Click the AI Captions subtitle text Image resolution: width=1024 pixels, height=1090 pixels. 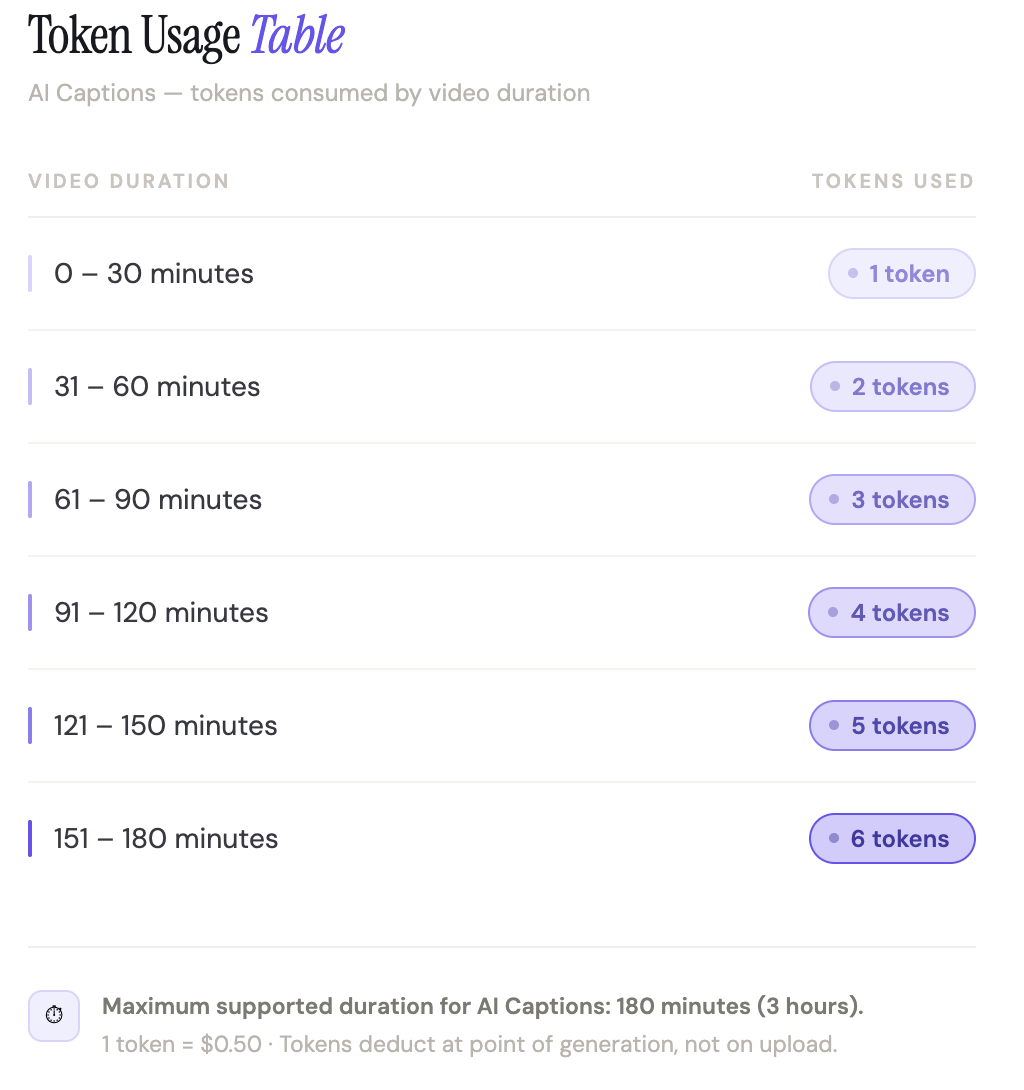pos(309,94)
